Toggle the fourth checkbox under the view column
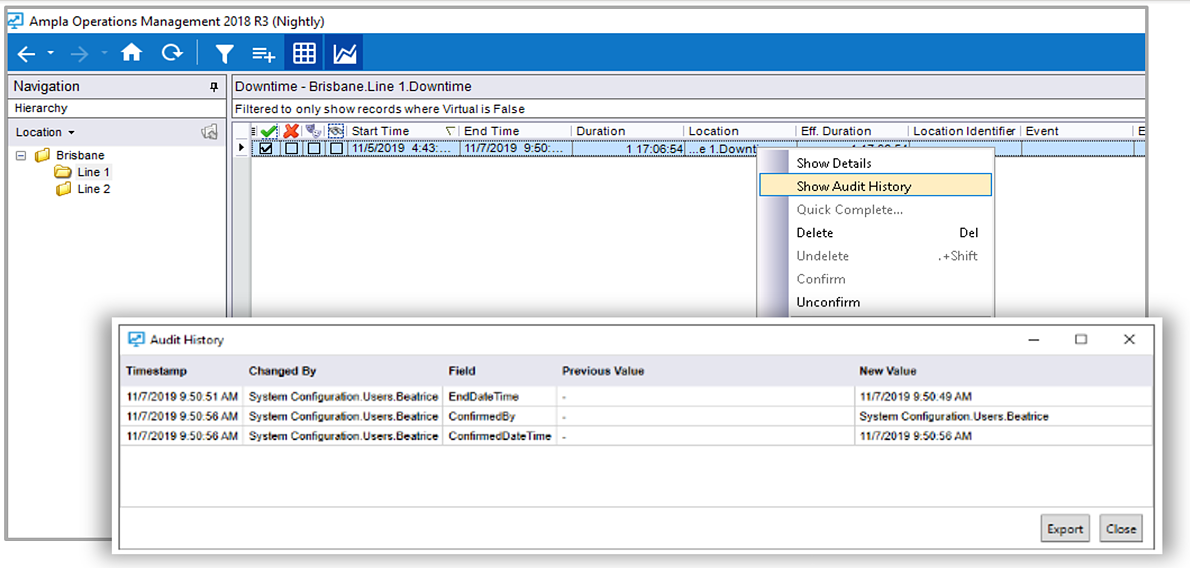 coord(336,149)
